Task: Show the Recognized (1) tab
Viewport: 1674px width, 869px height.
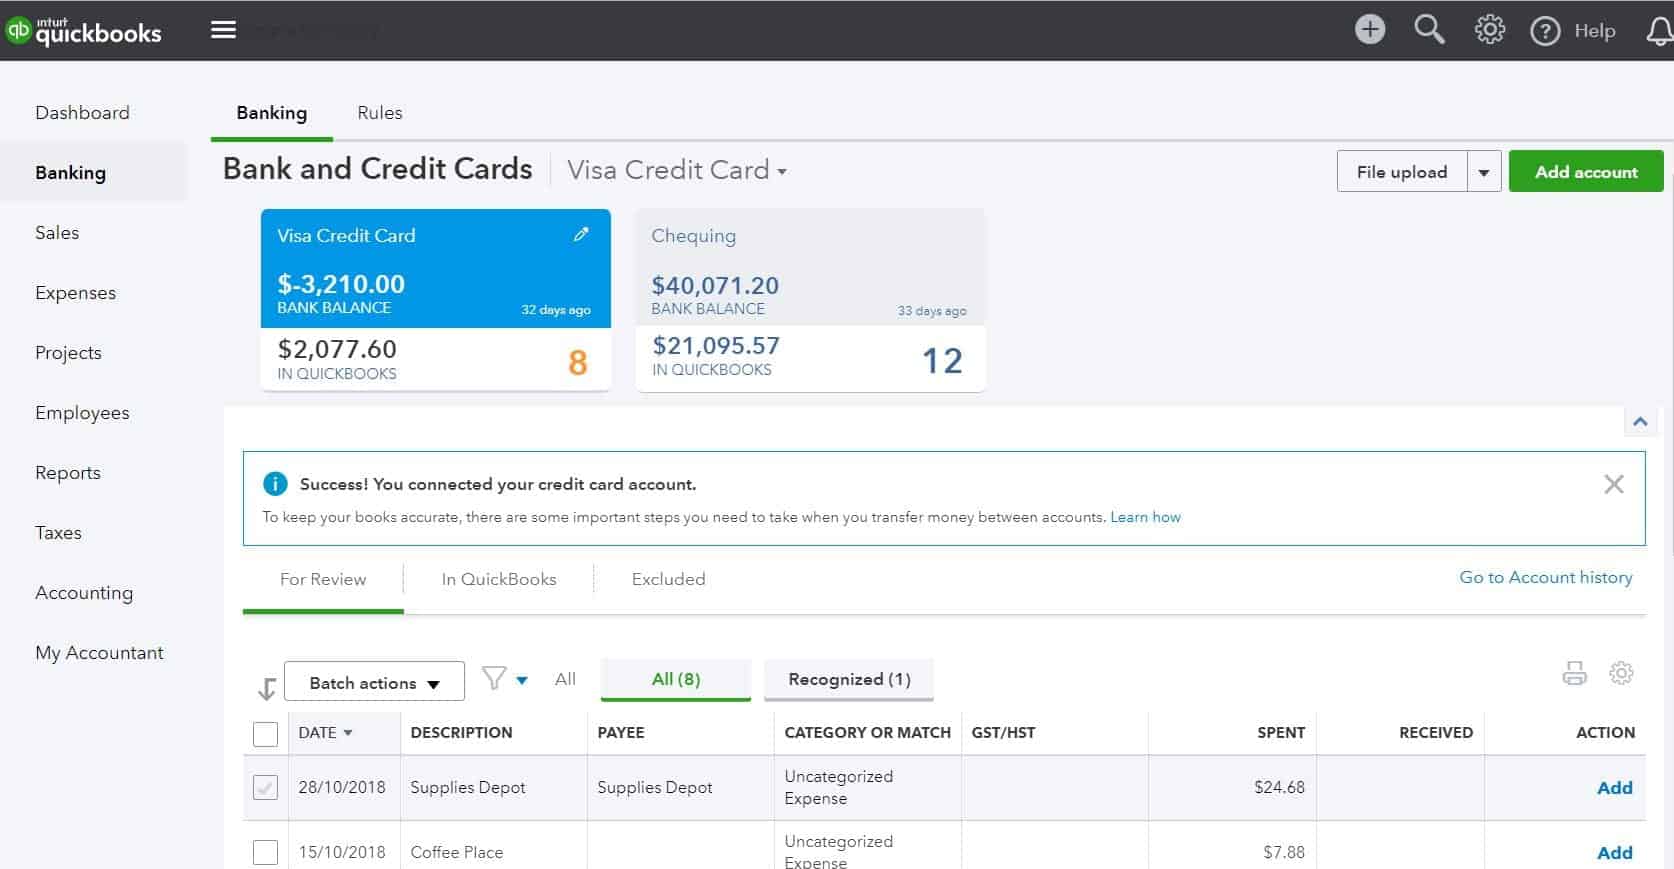Action: (849, 679)
